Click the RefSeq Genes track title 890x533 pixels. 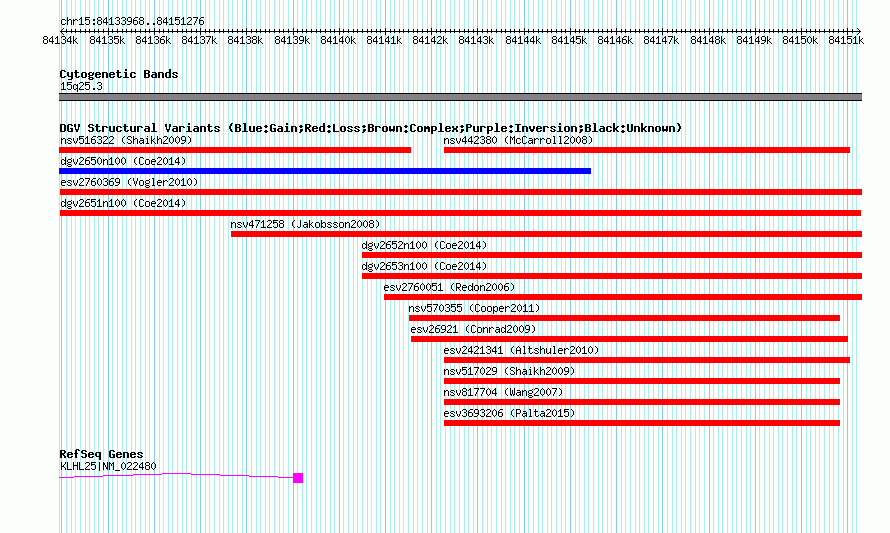[101, 454]
